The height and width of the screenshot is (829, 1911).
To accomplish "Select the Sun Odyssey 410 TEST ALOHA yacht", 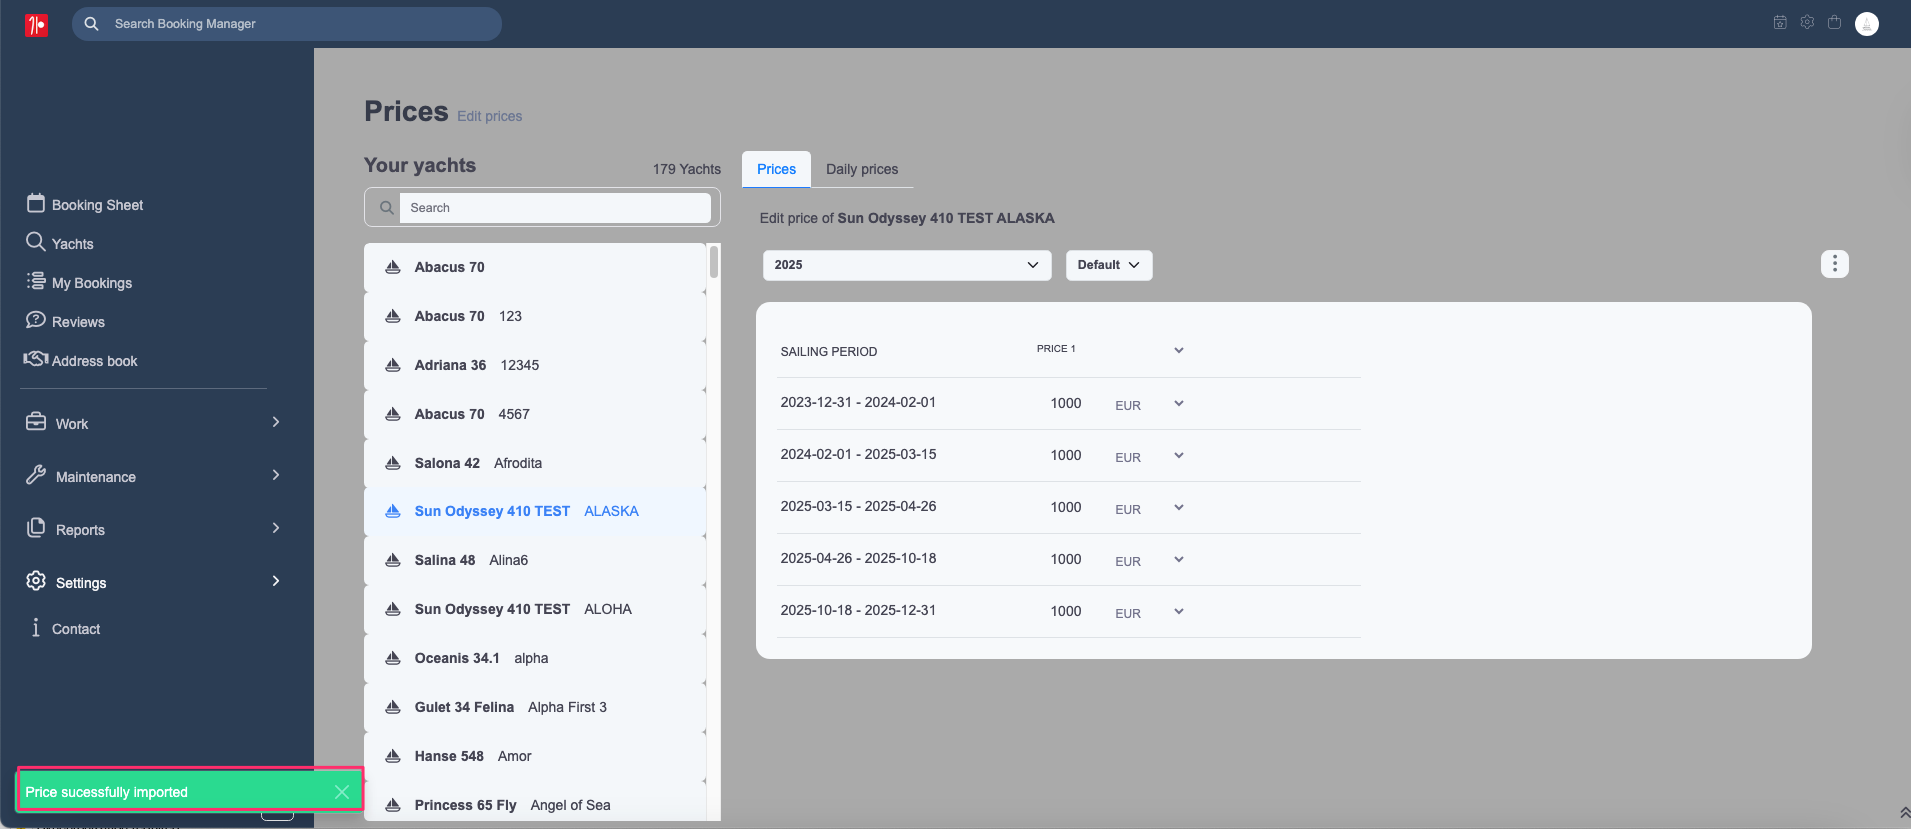I will point(535,609).
